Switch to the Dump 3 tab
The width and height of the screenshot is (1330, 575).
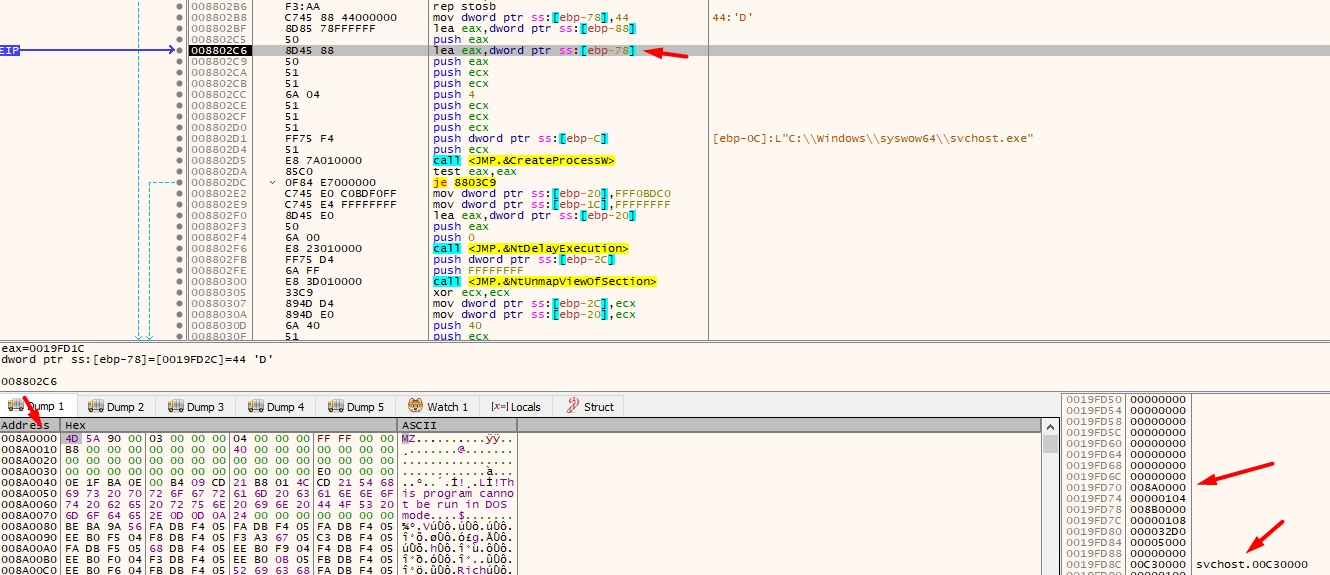pyautogui.click(x=196, y=406)
